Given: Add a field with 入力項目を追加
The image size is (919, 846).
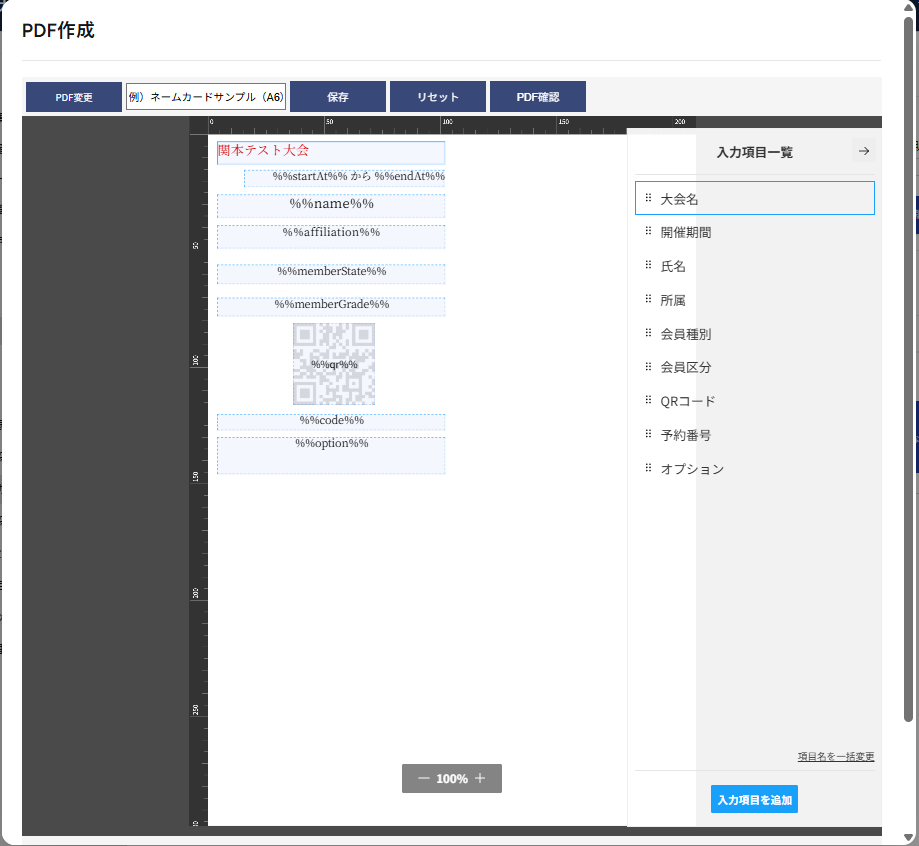Looking at the screenshot, I should [x=754, y=799].
